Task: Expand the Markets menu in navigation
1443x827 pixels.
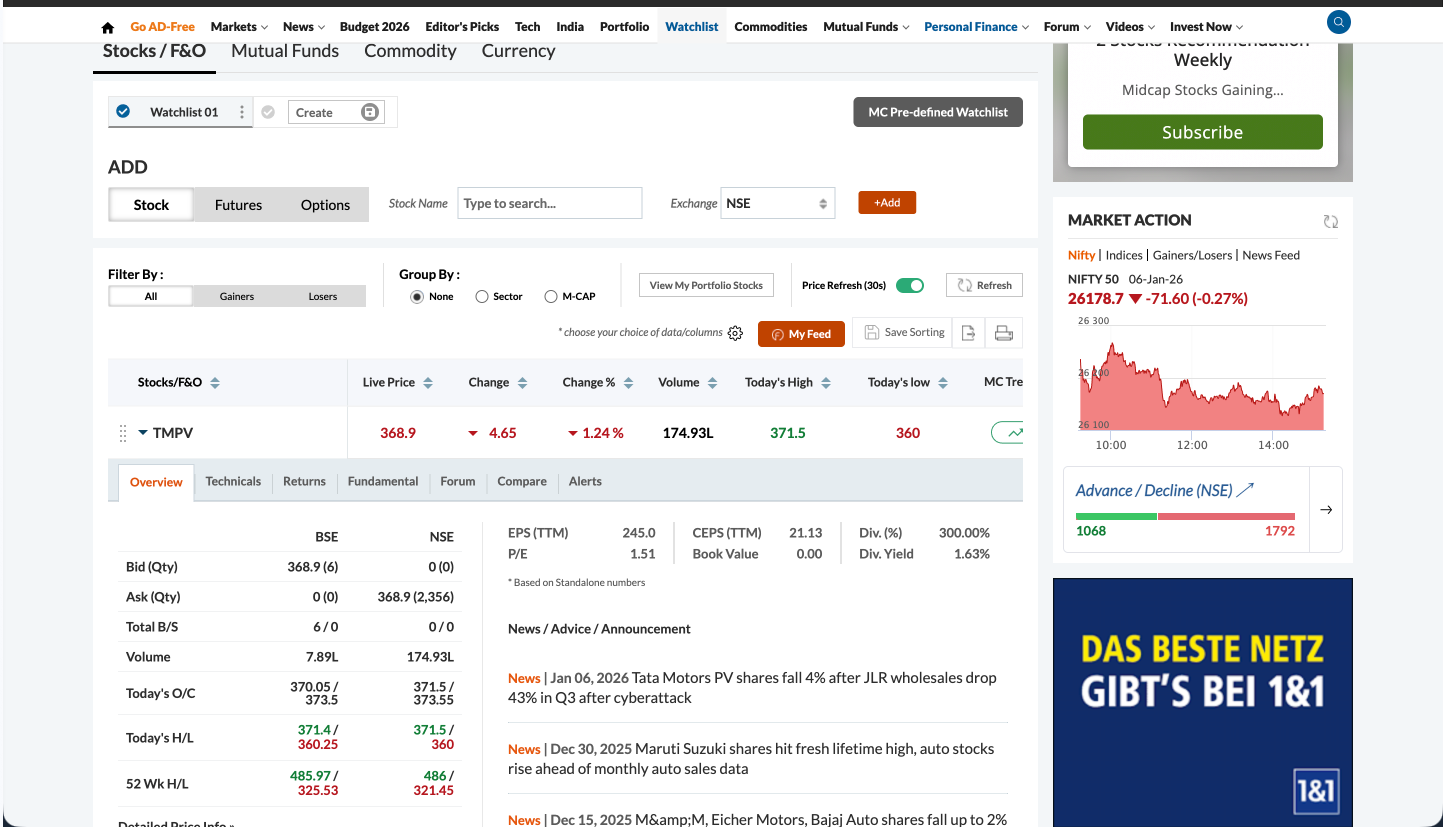Action: pos(238,27)
